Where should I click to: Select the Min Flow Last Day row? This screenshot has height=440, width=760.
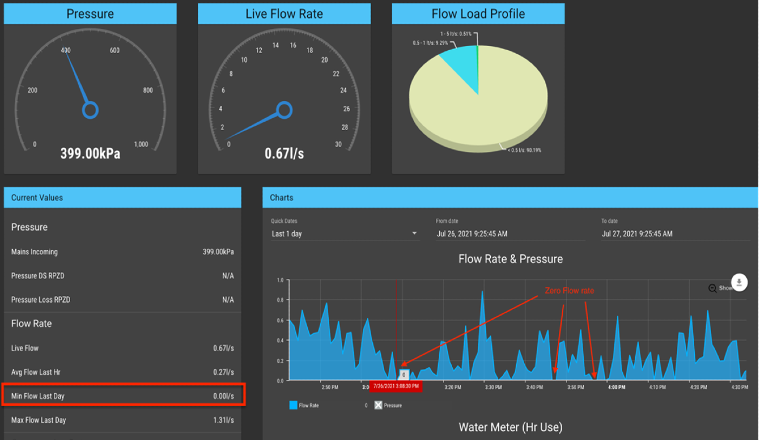click(122, 396)
